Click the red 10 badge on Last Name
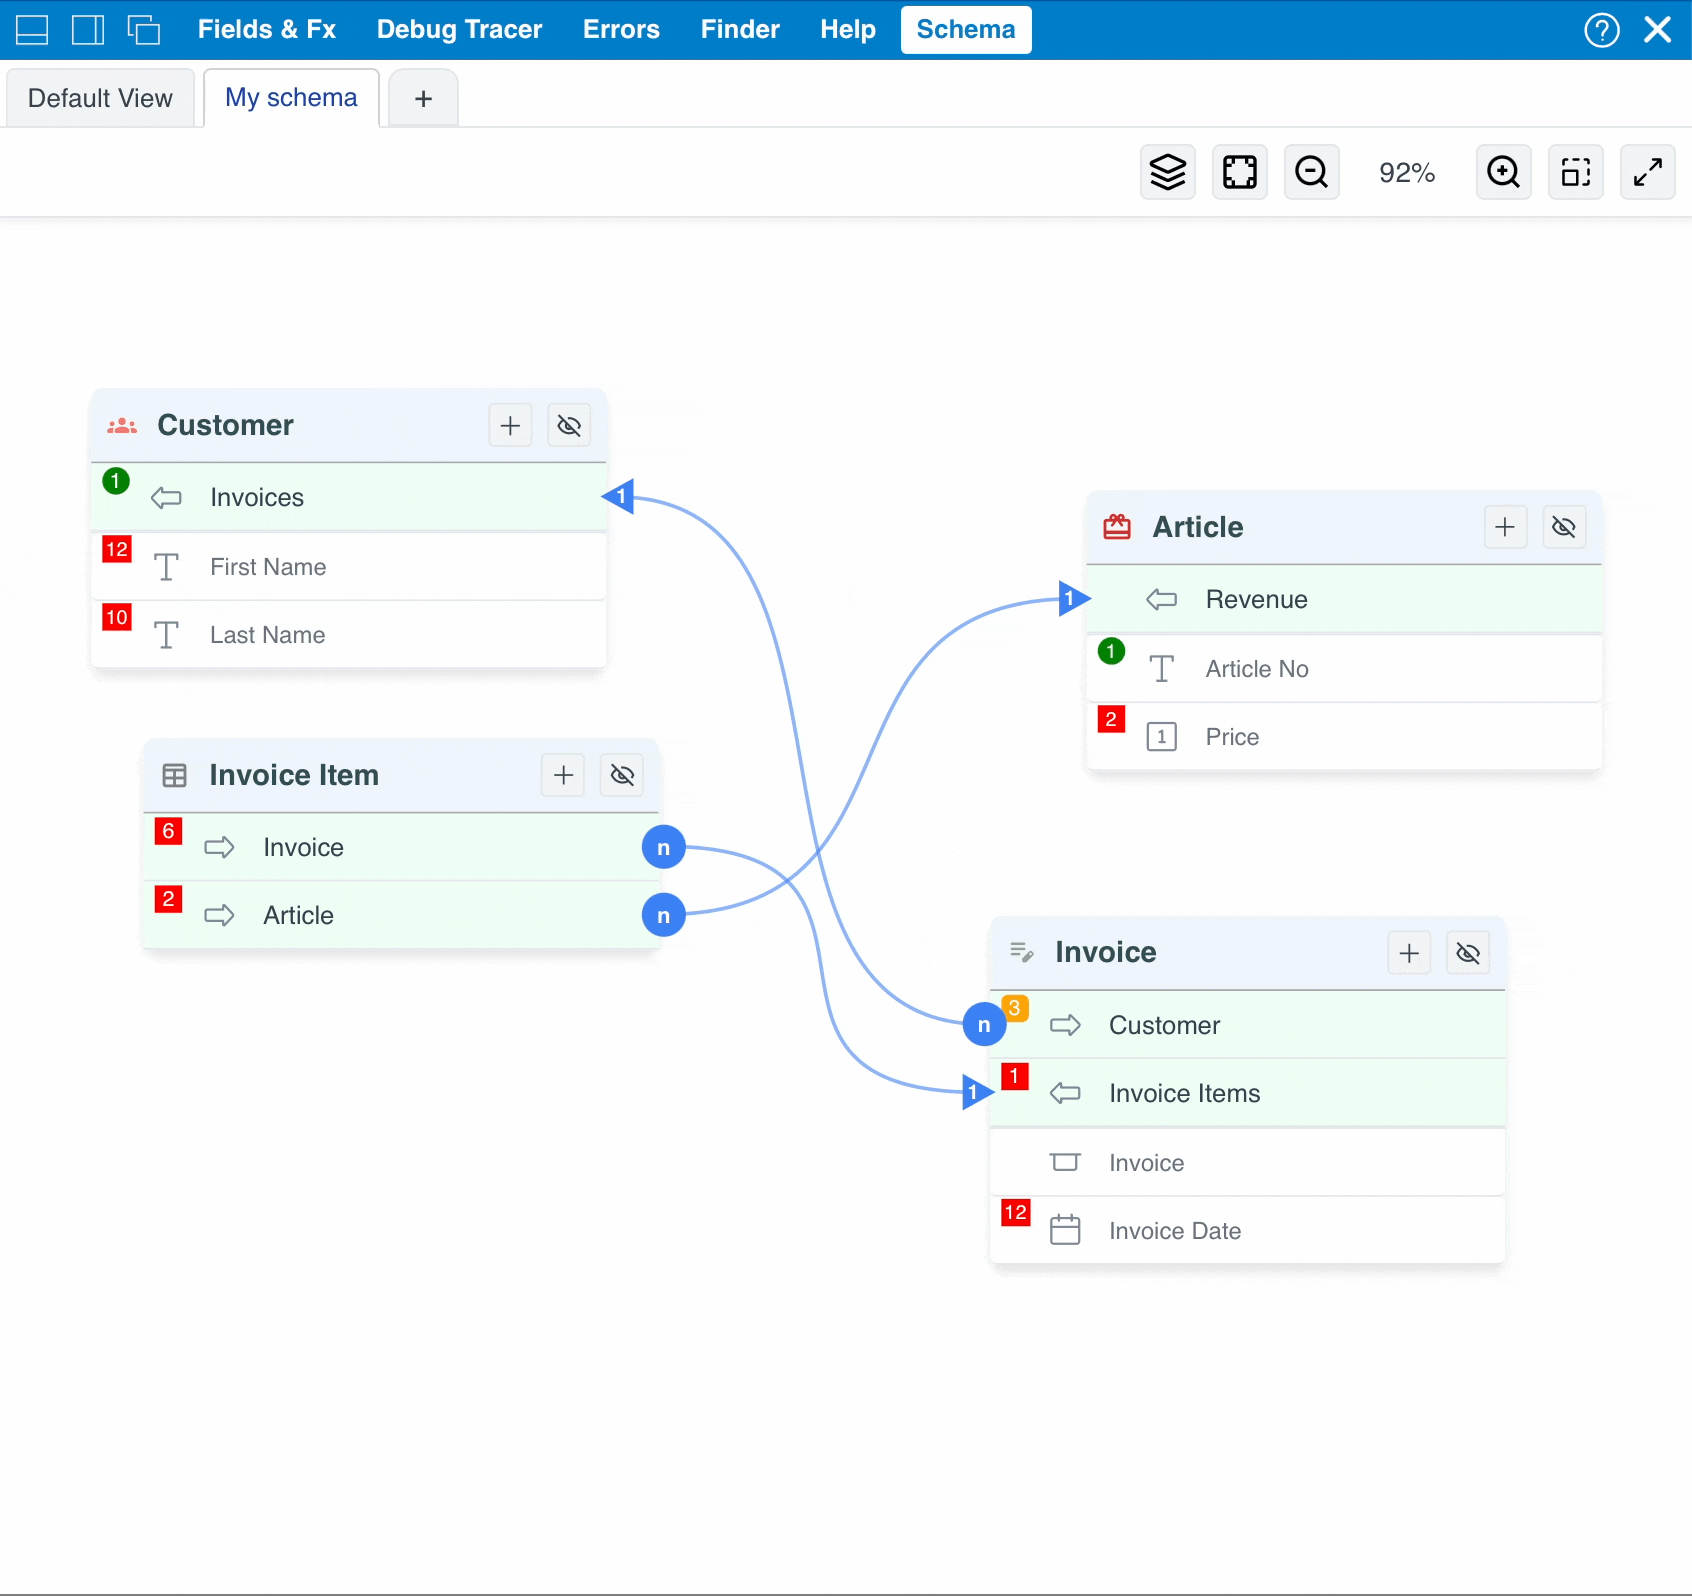This screenshot has height=1596, width=1692. [x=117, y=617]
